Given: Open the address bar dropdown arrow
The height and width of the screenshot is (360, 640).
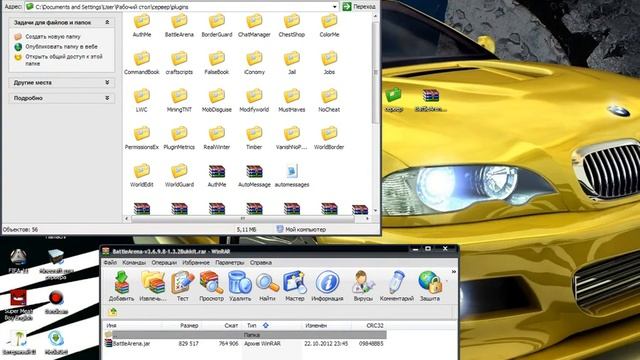Looking at the screenshot, I should click(x=335, y=7).
